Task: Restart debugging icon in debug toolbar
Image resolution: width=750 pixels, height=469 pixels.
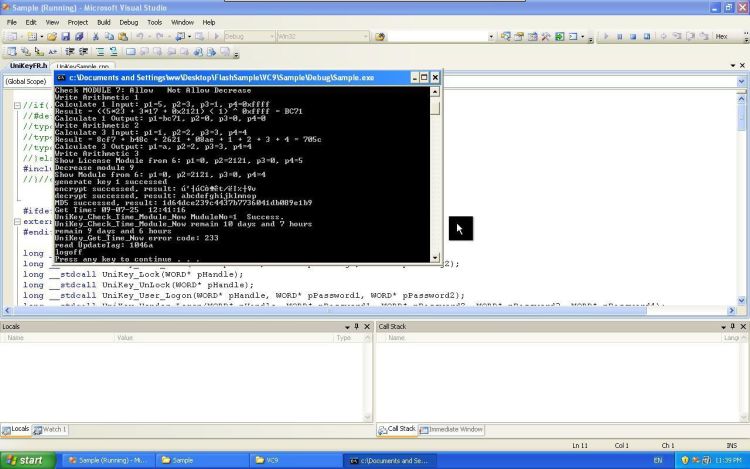Action: [647, 36]
